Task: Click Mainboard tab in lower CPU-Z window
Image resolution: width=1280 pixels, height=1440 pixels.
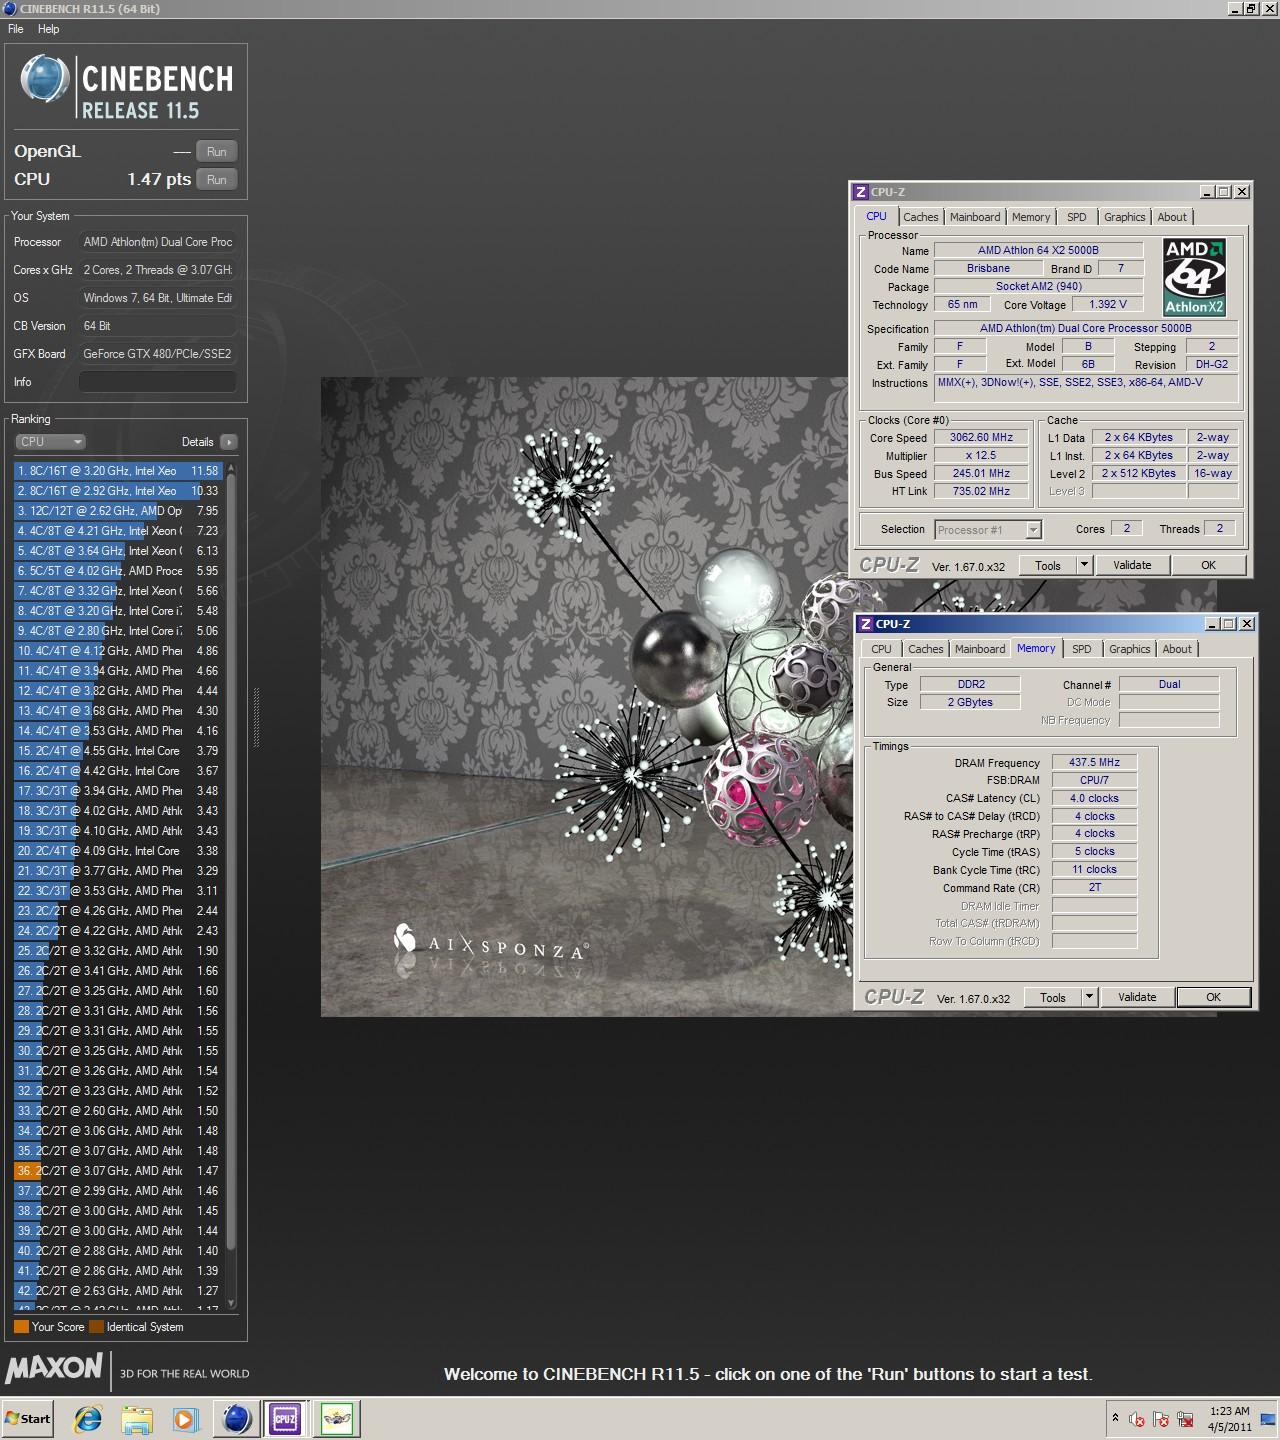Action: 980,649
